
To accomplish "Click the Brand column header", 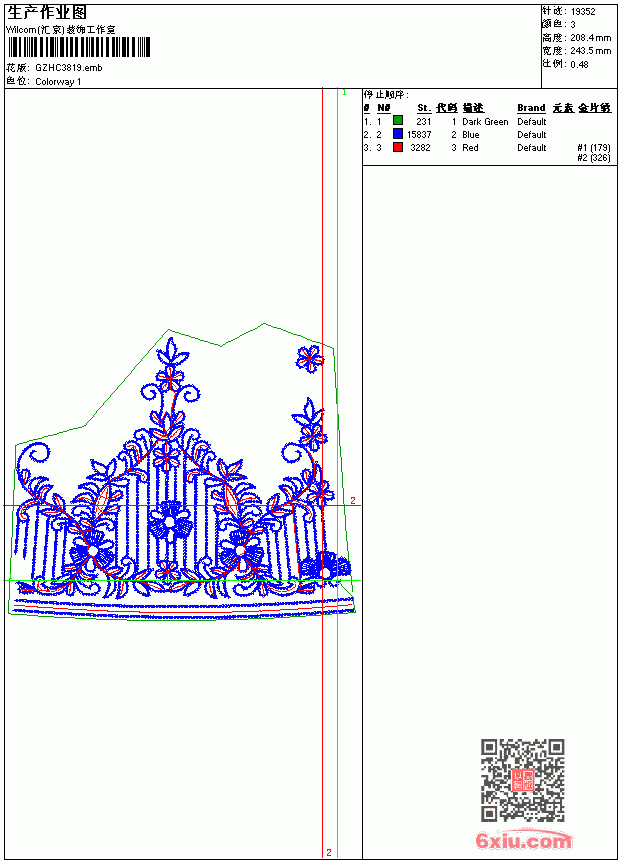I will [531, 108].
